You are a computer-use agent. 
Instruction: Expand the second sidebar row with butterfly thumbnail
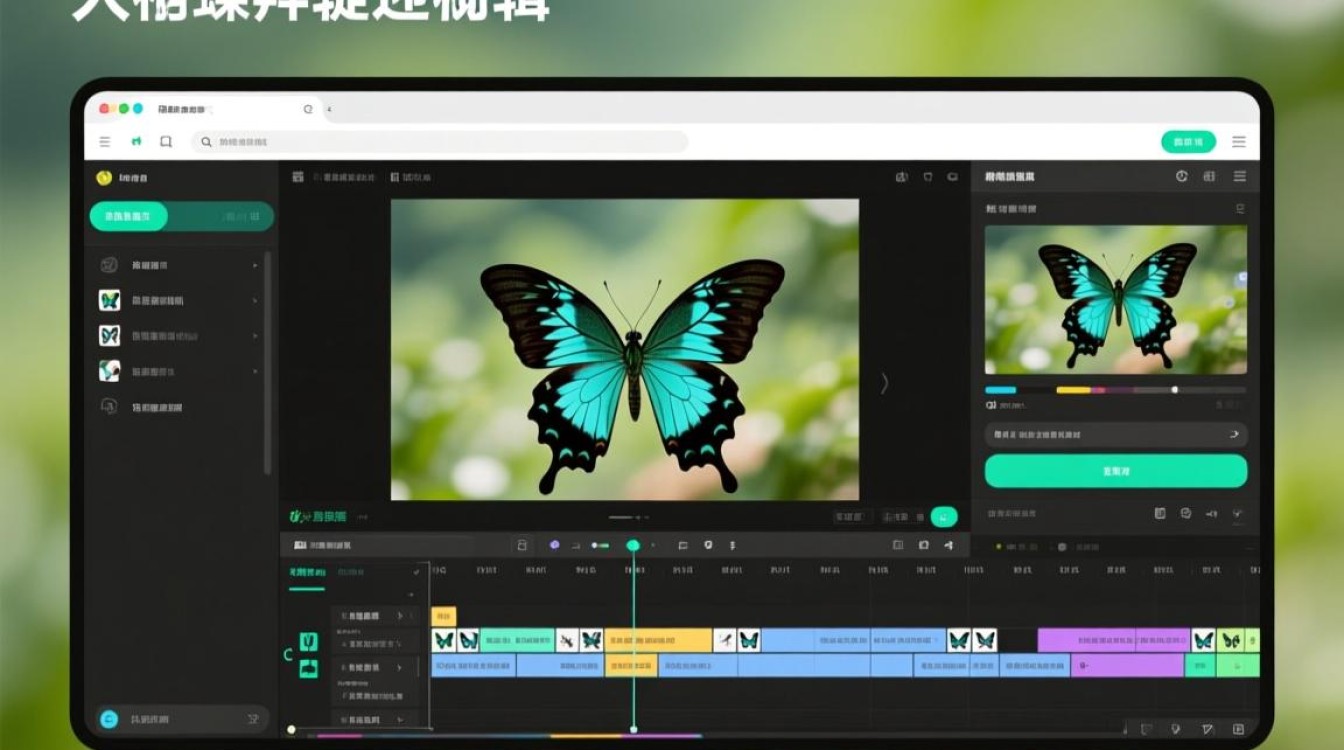coord(255,300)
